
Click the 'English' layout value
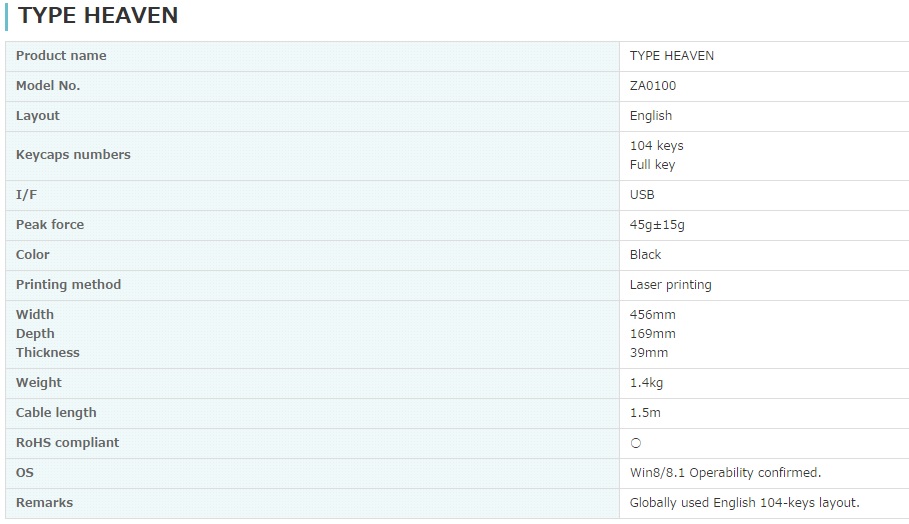pyautogui.click(x=651, y=116)
